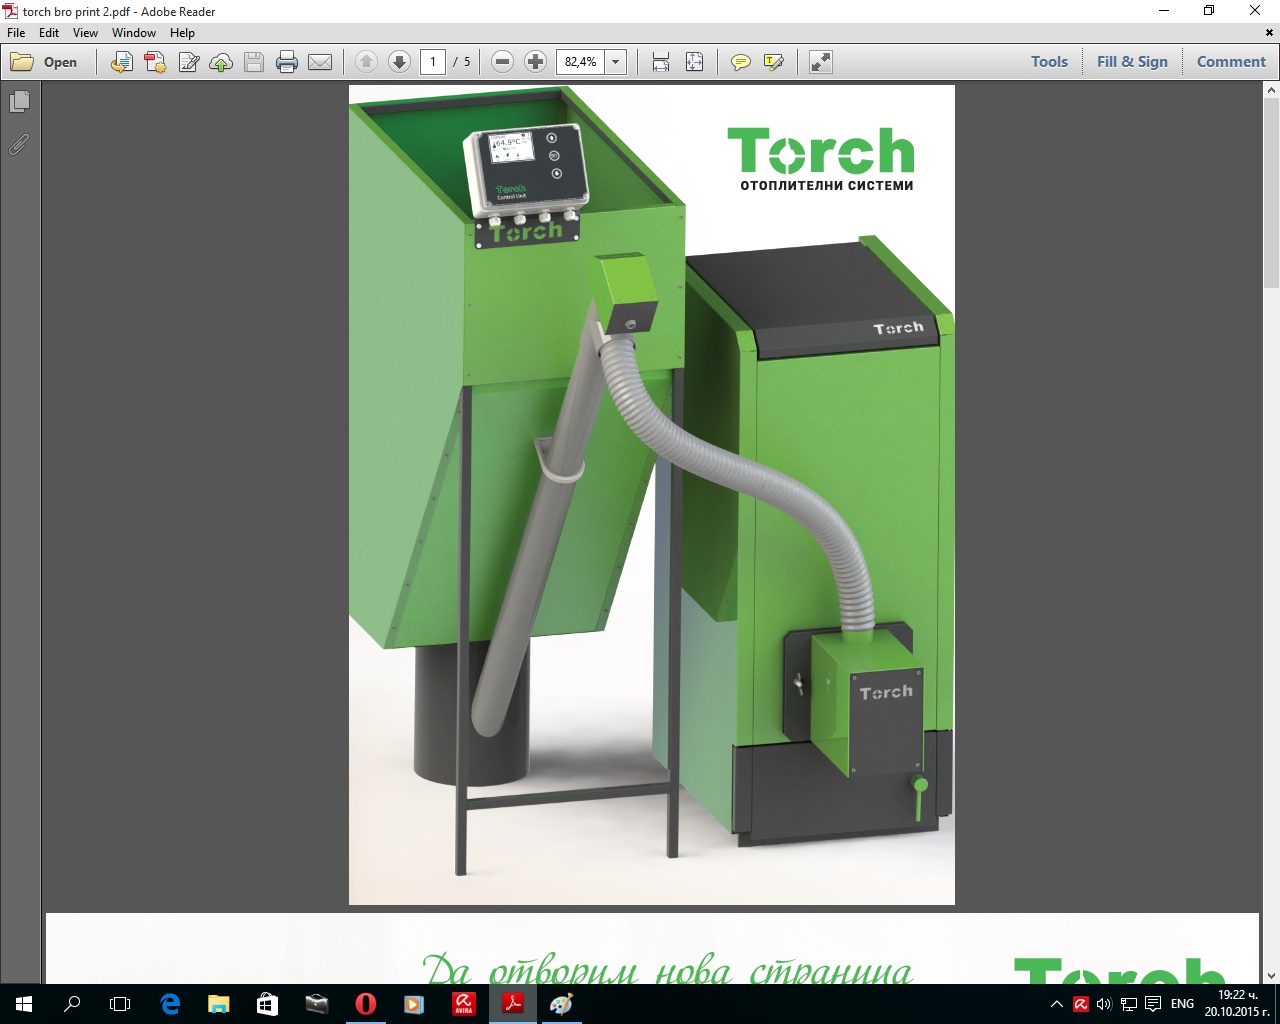
Task: Toggle fit one full page view
Action: [694, 62]
